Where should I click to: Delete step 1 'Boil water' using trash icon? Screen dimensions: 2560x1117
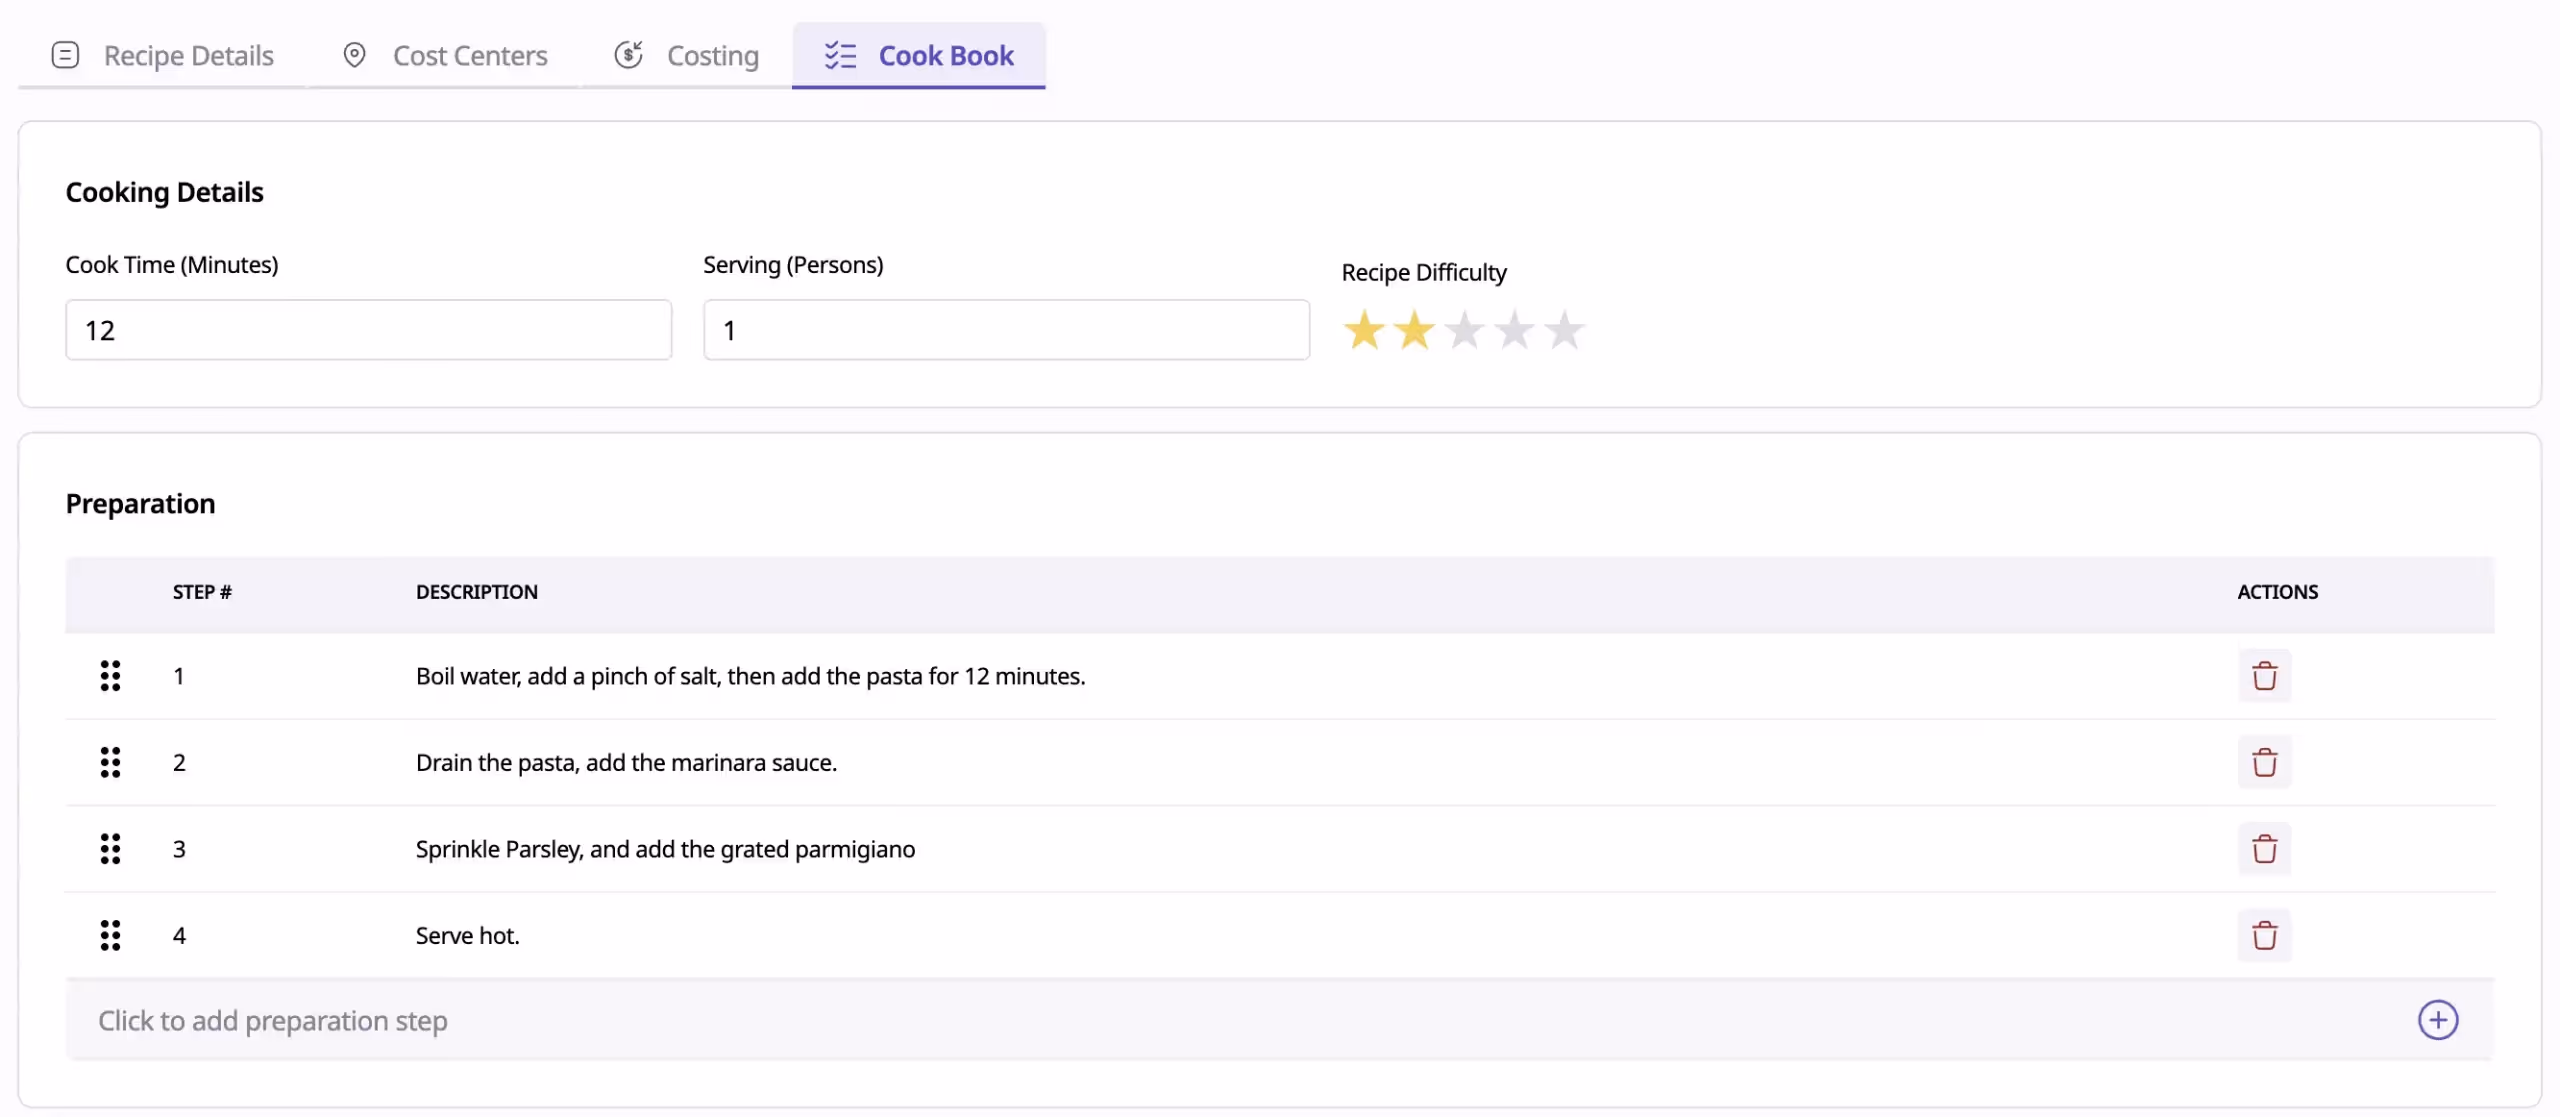[x=2264, y=676]
